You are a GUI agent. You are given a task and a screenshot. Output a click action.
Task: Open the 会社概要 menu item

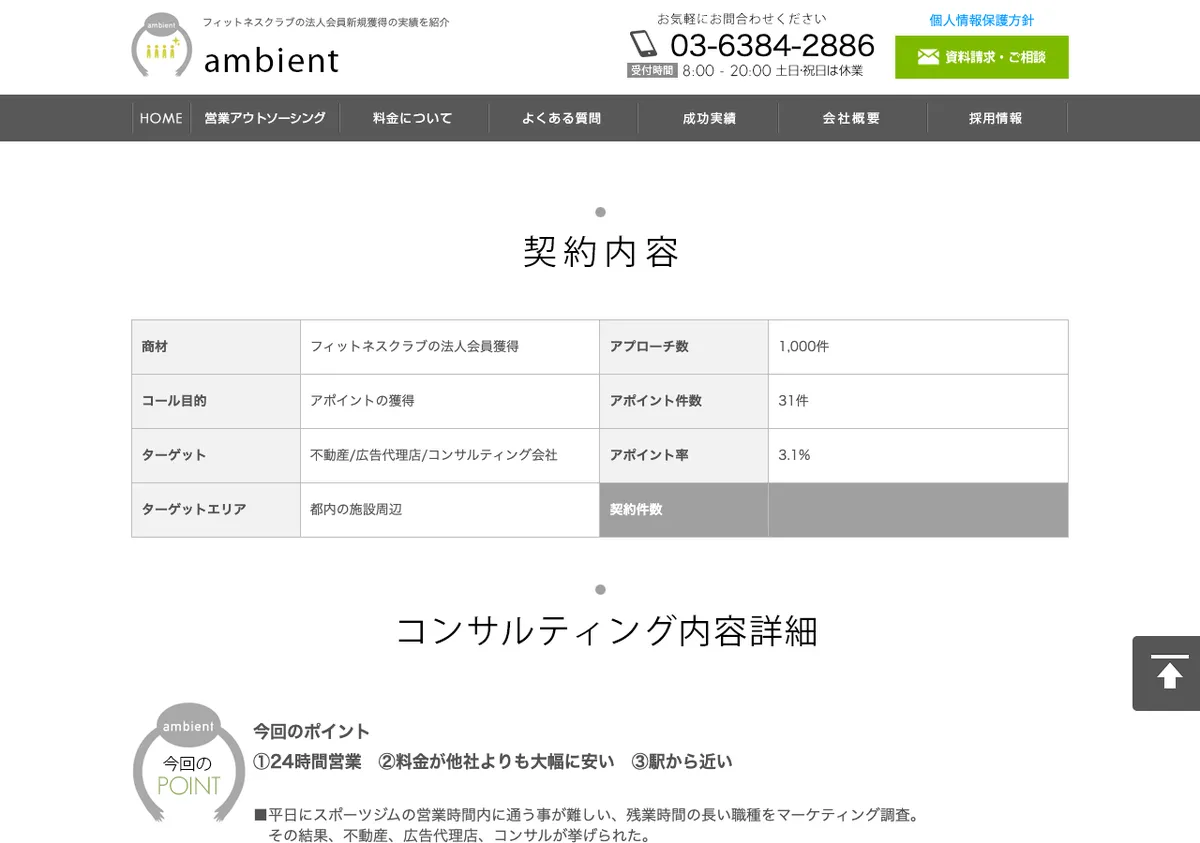click(x=852, y=118)
